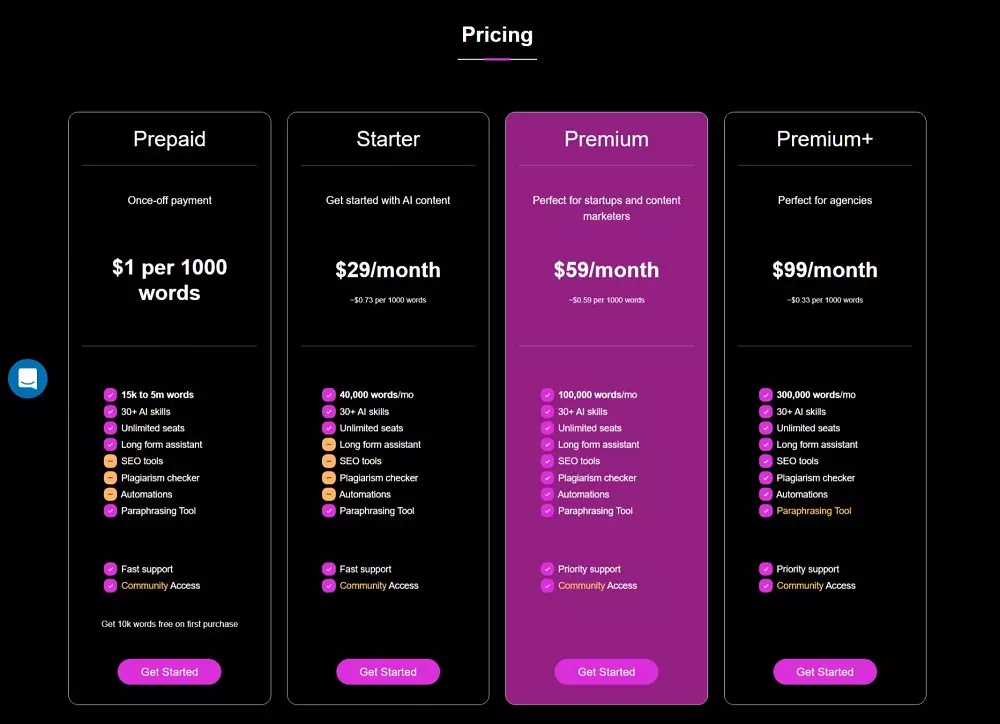1000x724 pixels.
Task: Click the Premium plan card heading
Action: click(607, 139)
